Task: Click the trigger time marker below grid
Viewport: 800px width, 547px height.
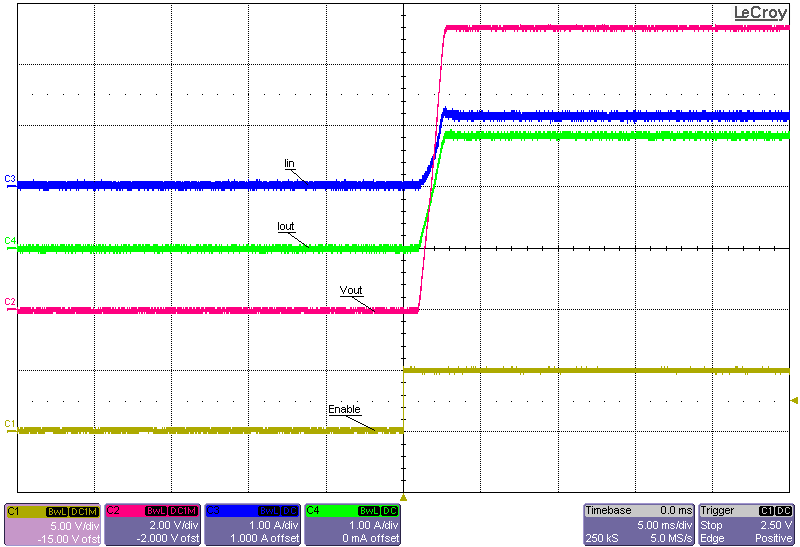Action: [x=403, y=496]
